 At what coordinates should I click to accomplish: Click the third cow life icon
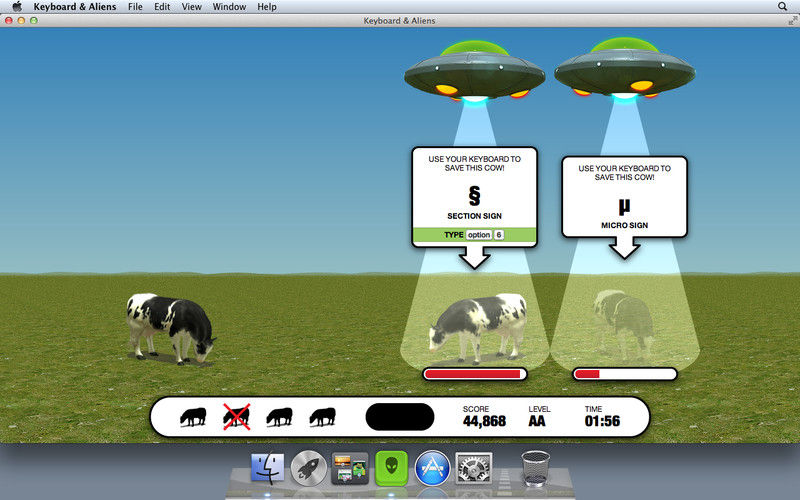[280, 417]
